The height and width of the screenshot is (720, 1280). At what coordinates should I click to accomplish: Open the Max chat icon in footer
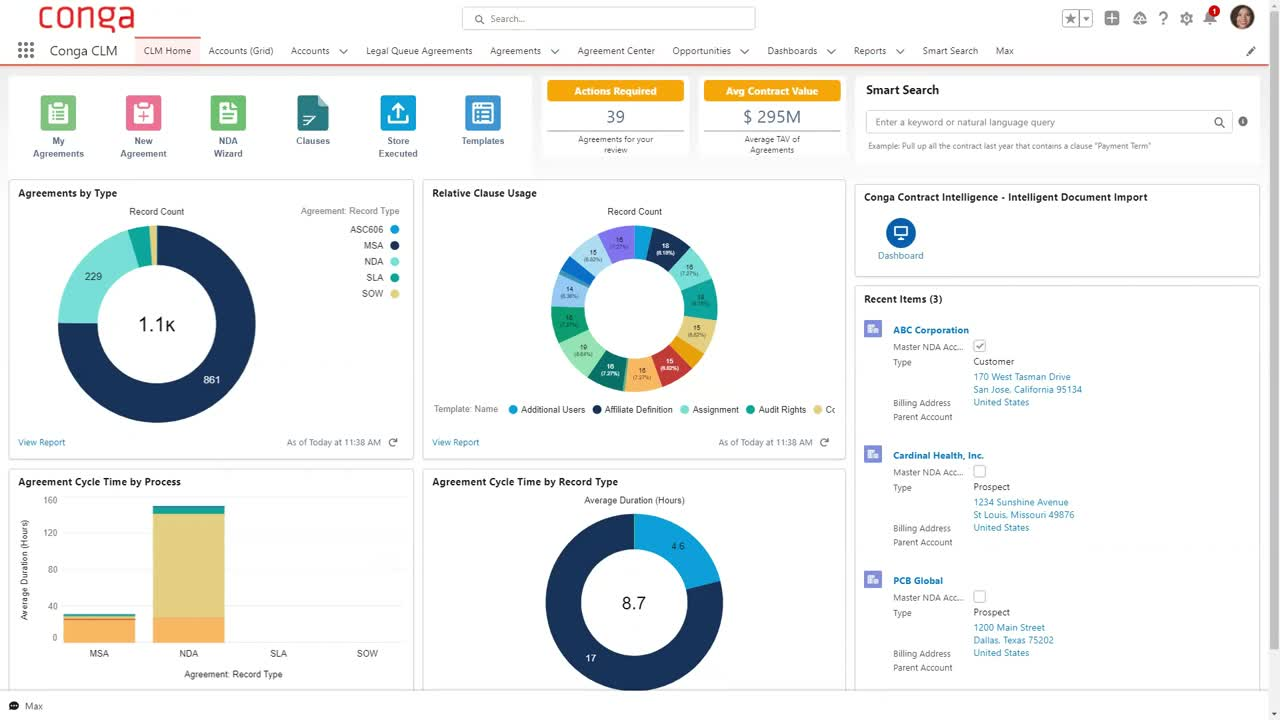point(14,706)
